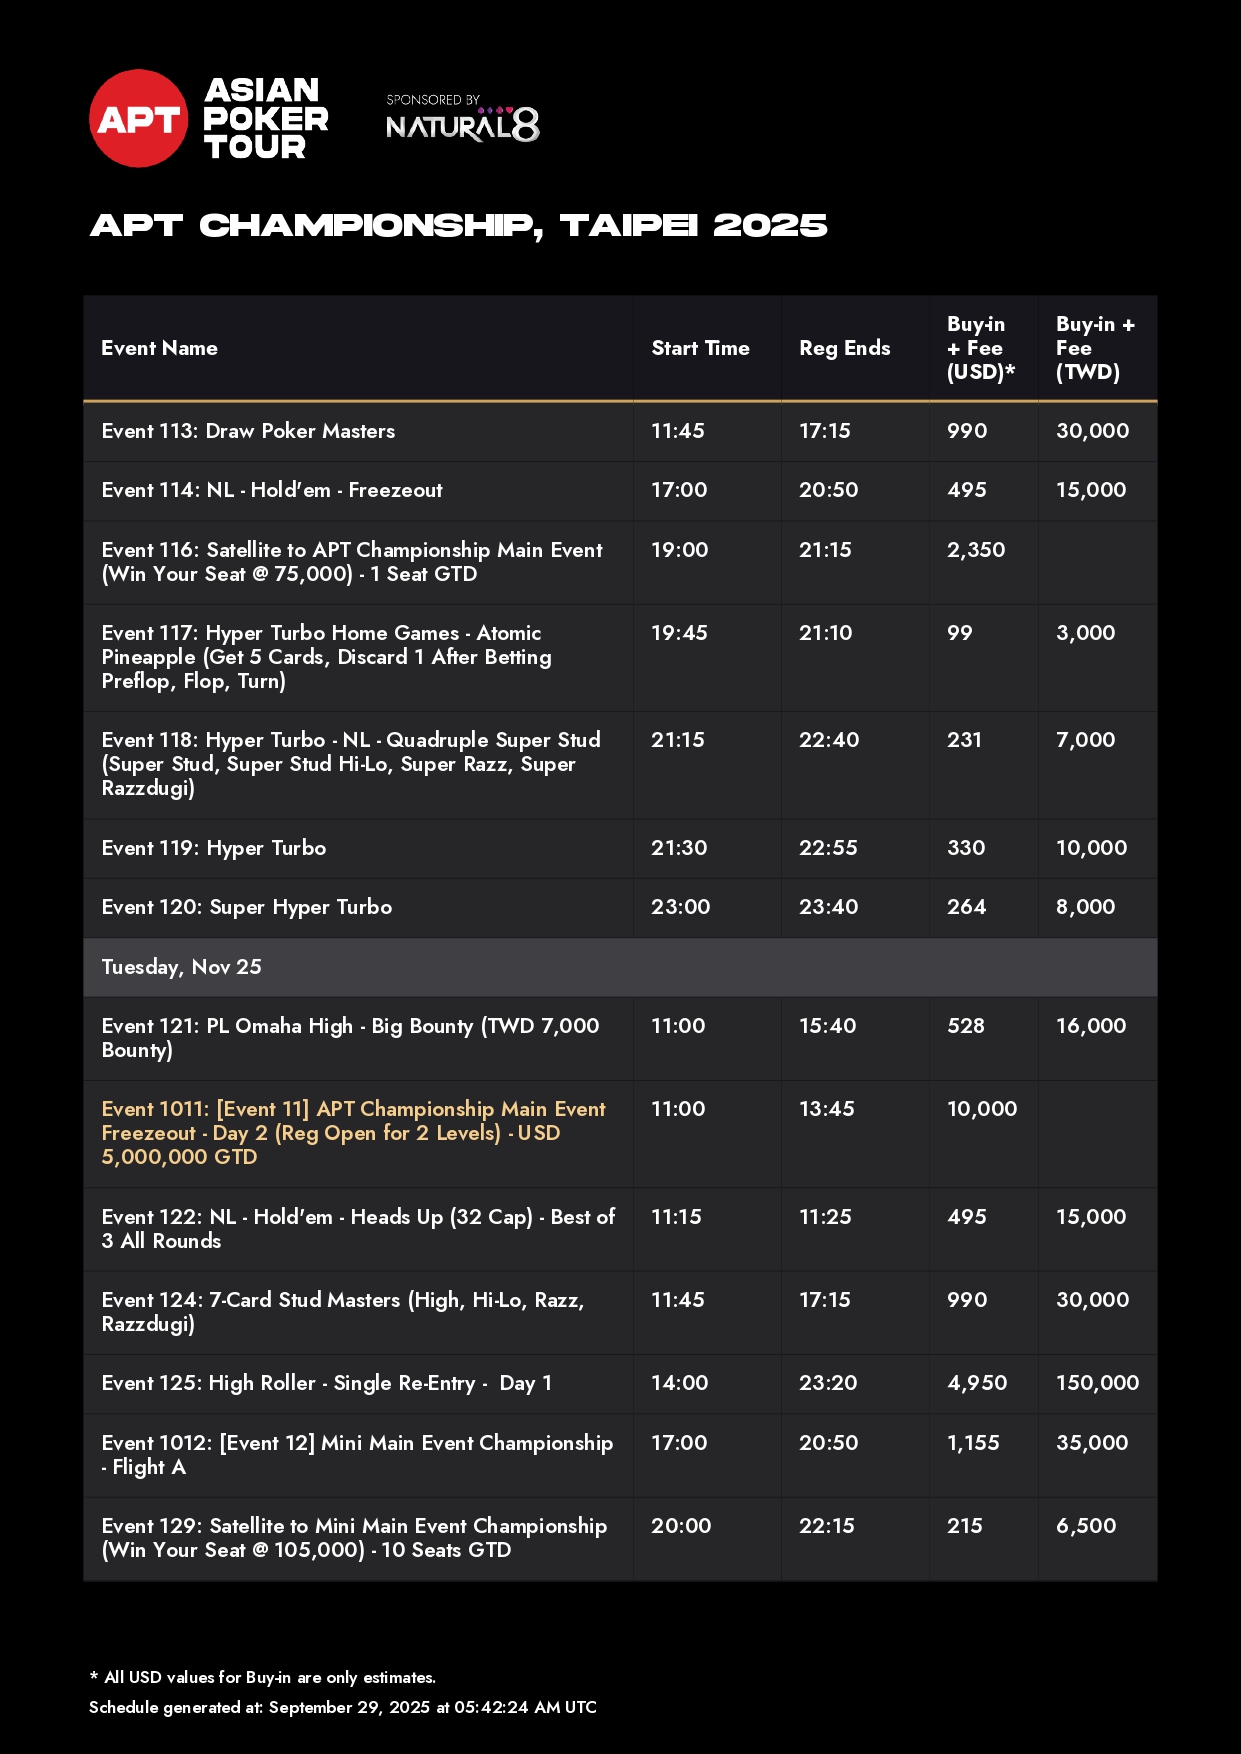Open highlighted Event 1011 Main Event Day 2
Screen dimensions: 1241x1754
353,1133
